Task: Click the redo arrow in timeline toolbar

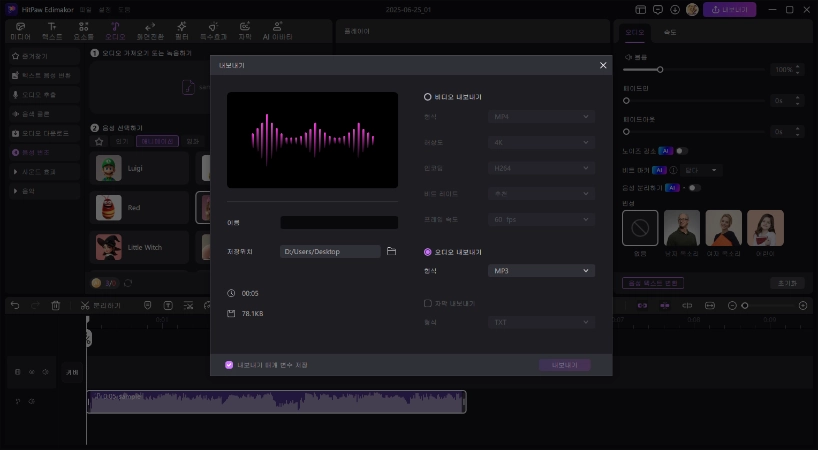Action: 35,306
